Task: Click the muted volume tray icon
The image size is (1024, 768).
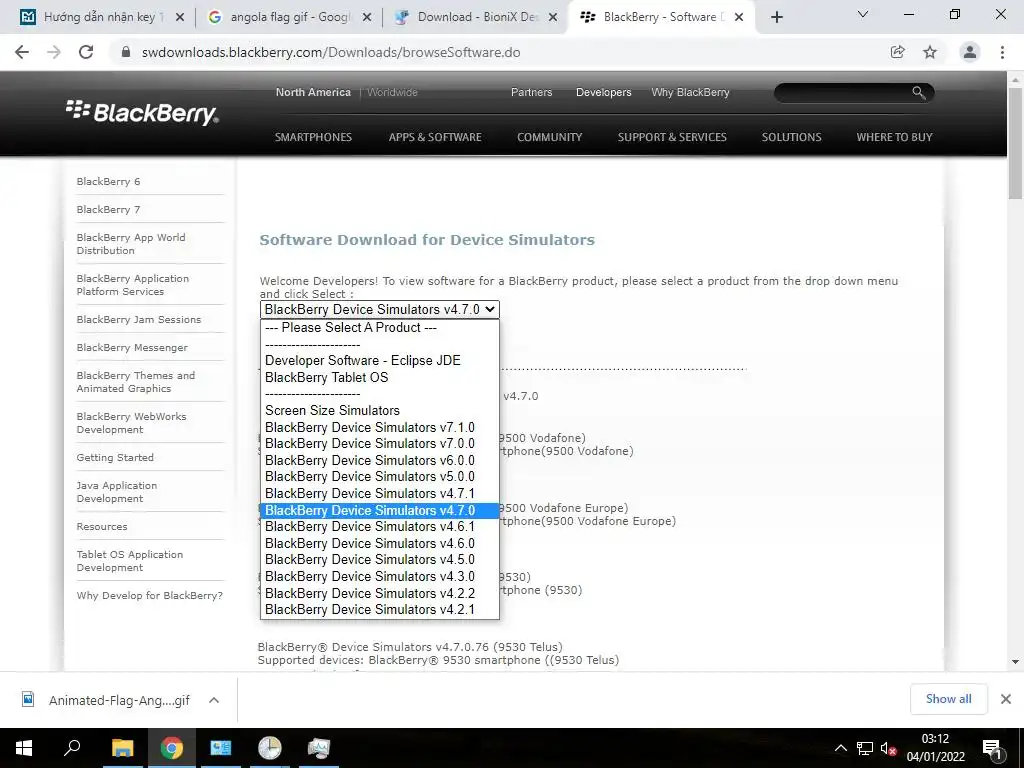Action: pyautogui.click(x=888, y=748)
